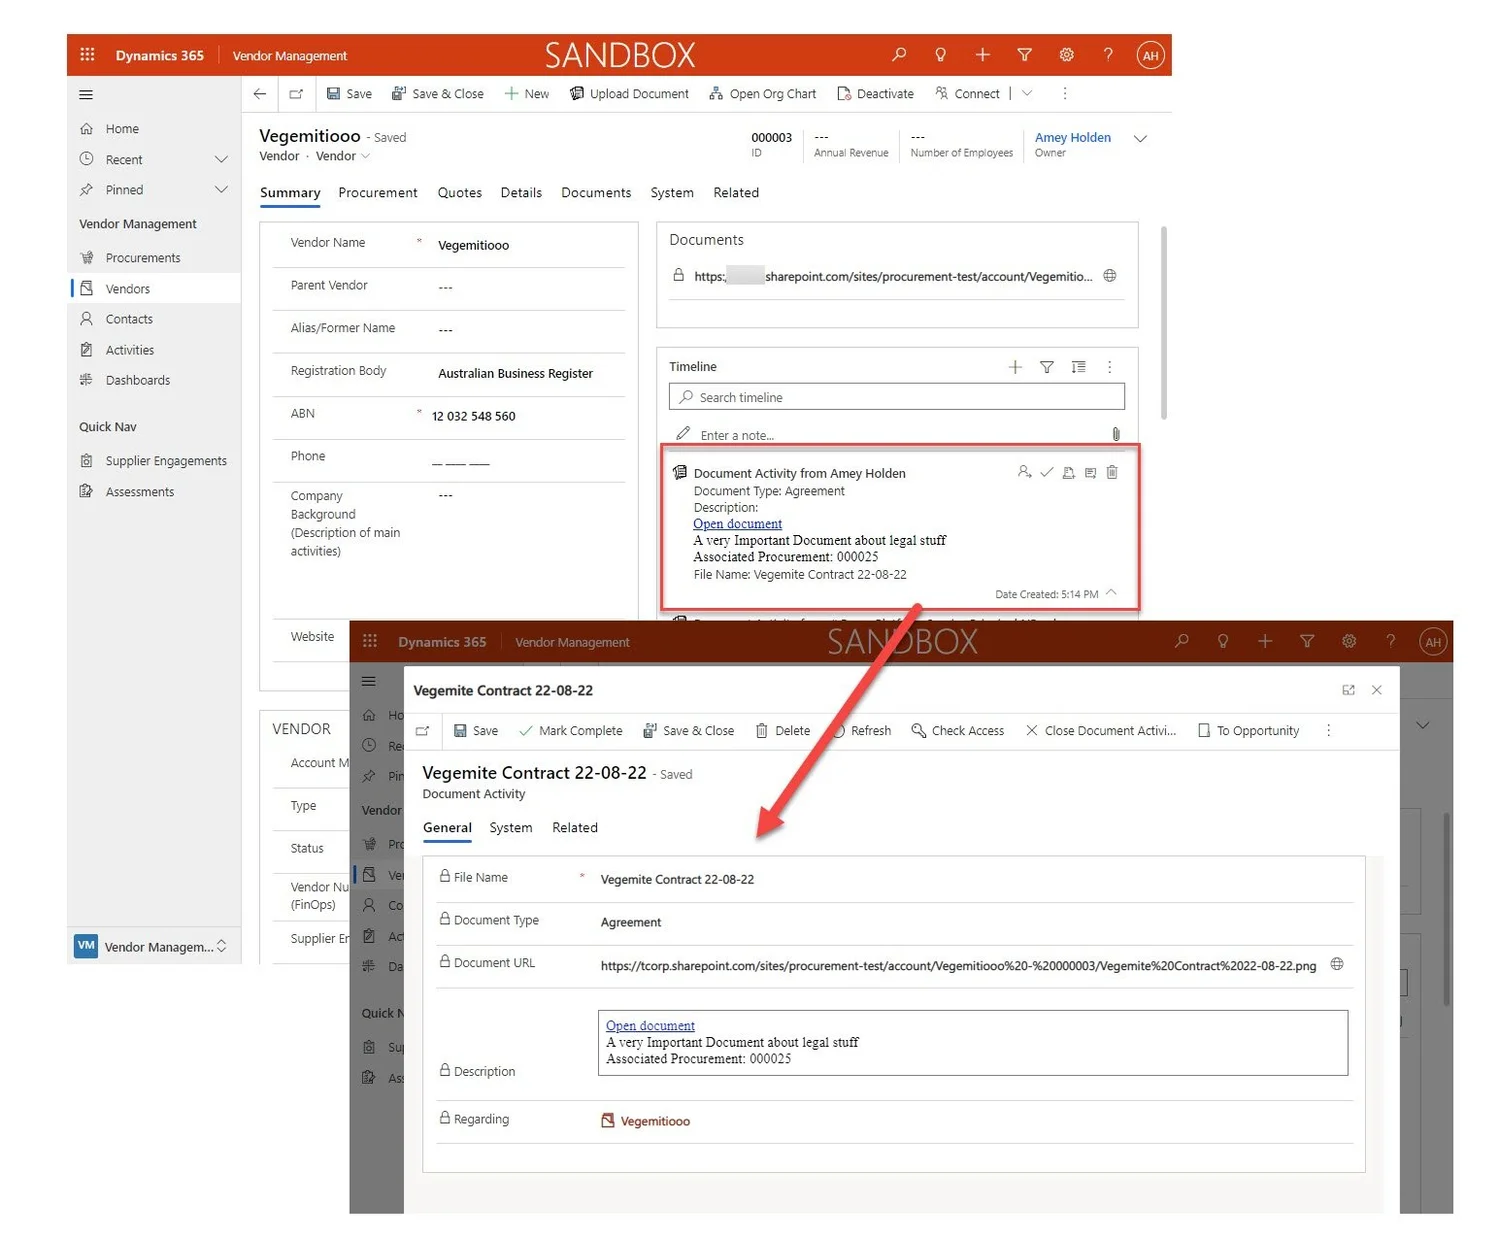Screen dimensions: 1500x1243
Task: Toggle the sidebar with the hamburger menu
Action: 85,94
